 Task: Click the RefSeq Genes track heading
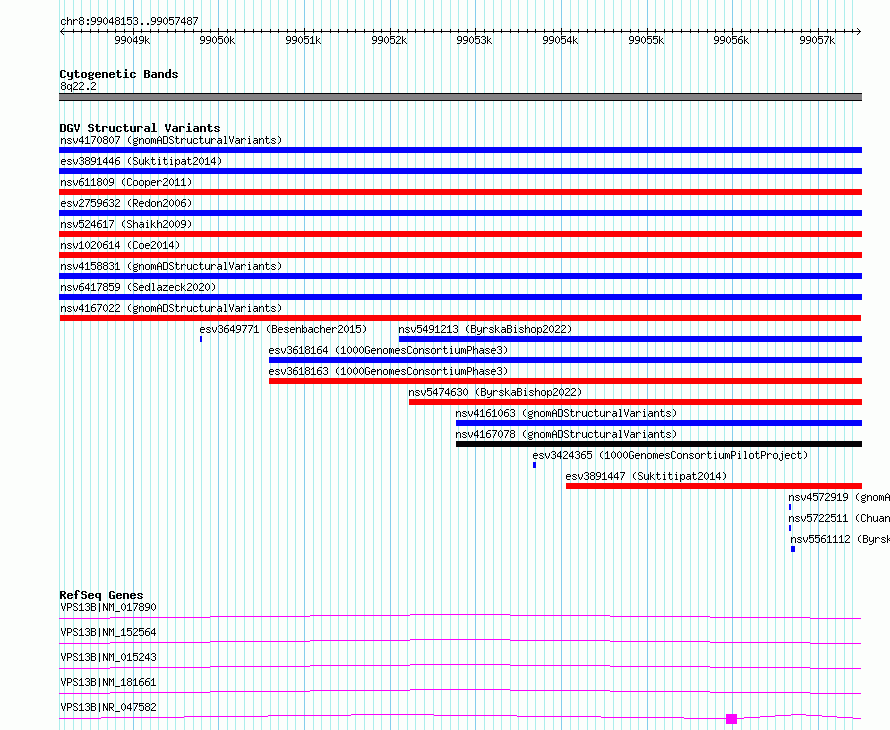[101, 595]
